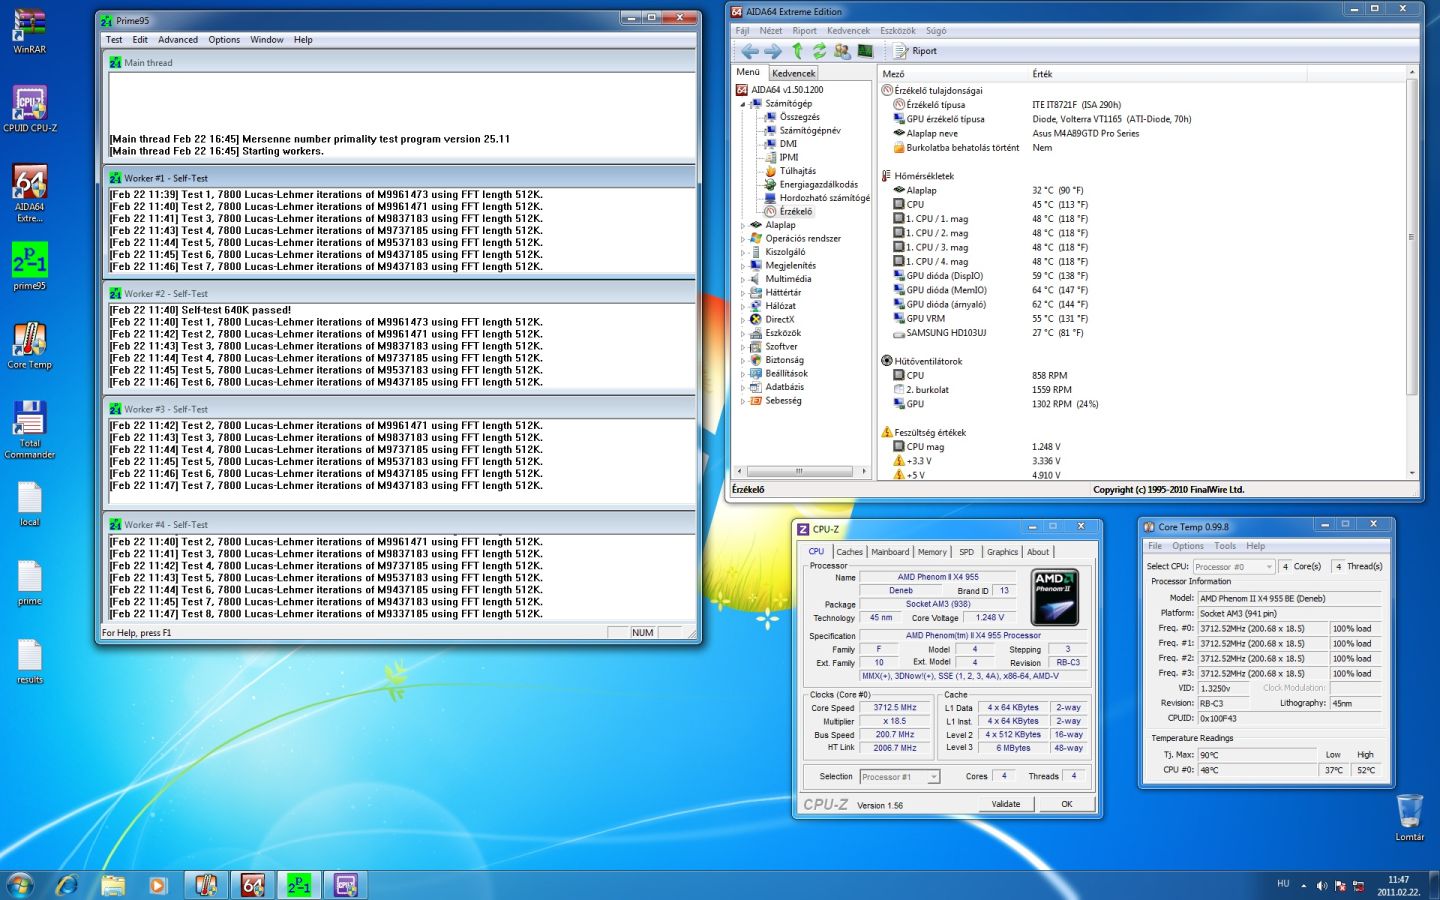Viewport: 1440px width, 900px height.
Task: Click the volume speaker tray icon
Action: (1322, 886)
